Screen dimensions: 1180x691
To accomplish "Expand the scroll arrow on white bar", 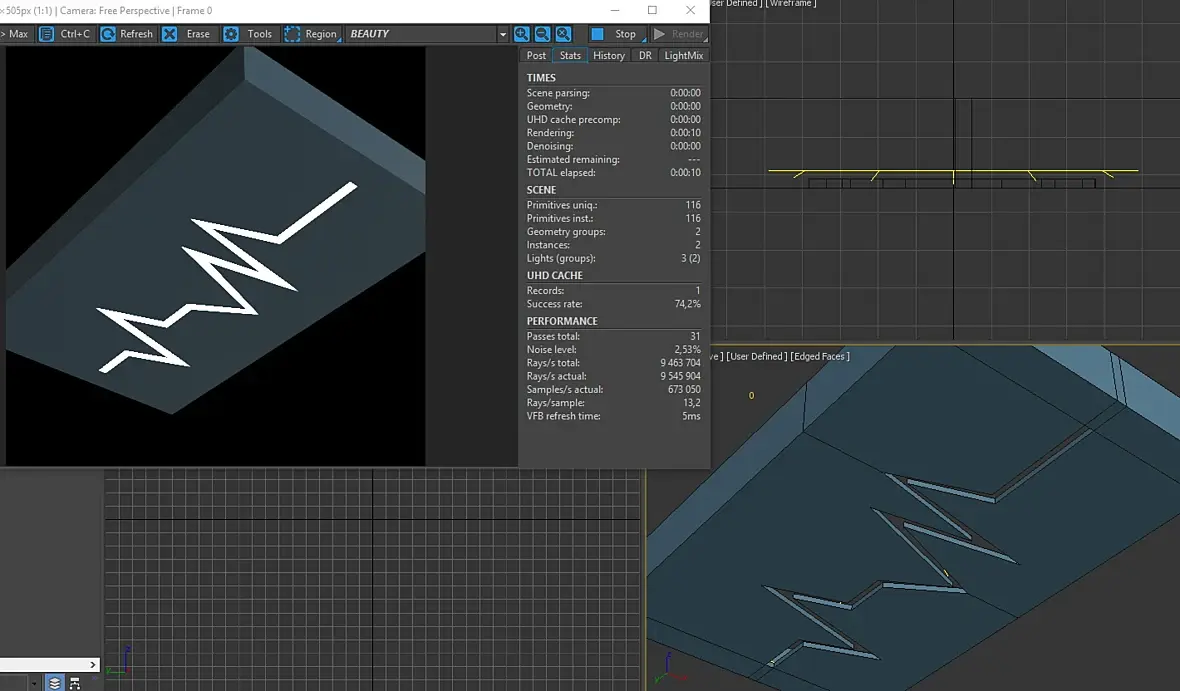I will [94, 664].
